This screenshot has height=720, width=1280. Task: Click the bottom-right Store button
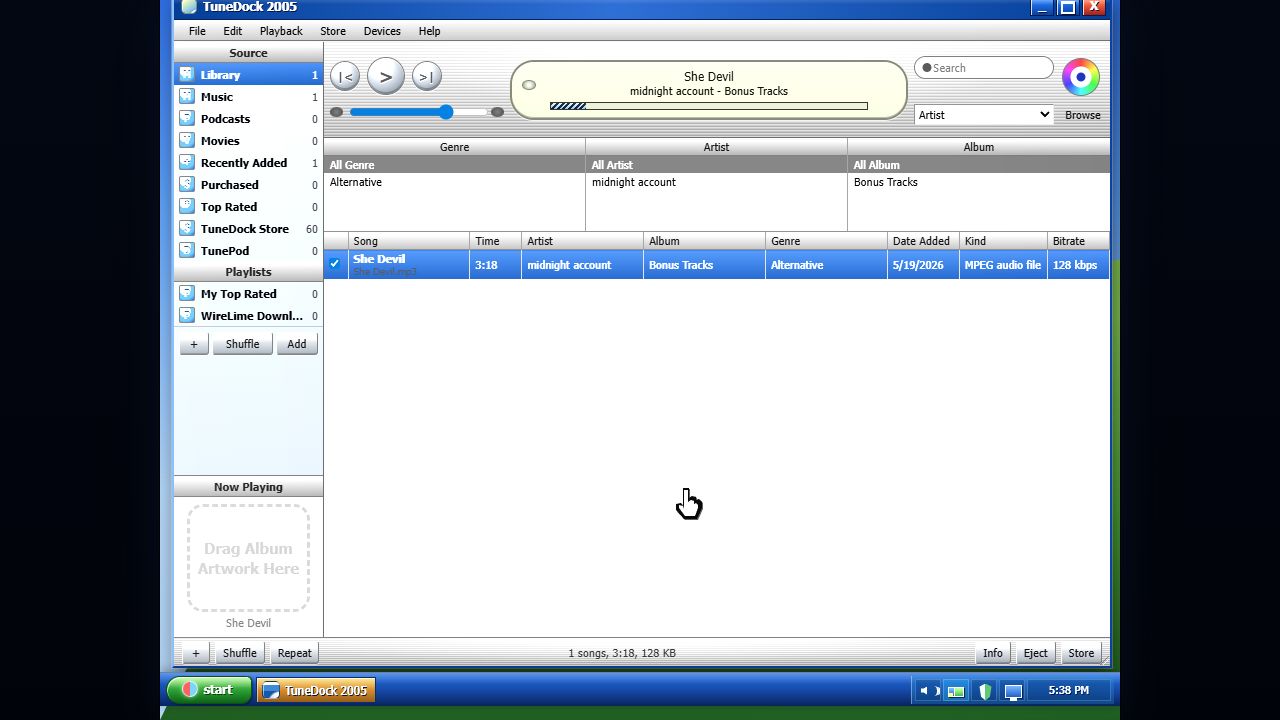1081,653
